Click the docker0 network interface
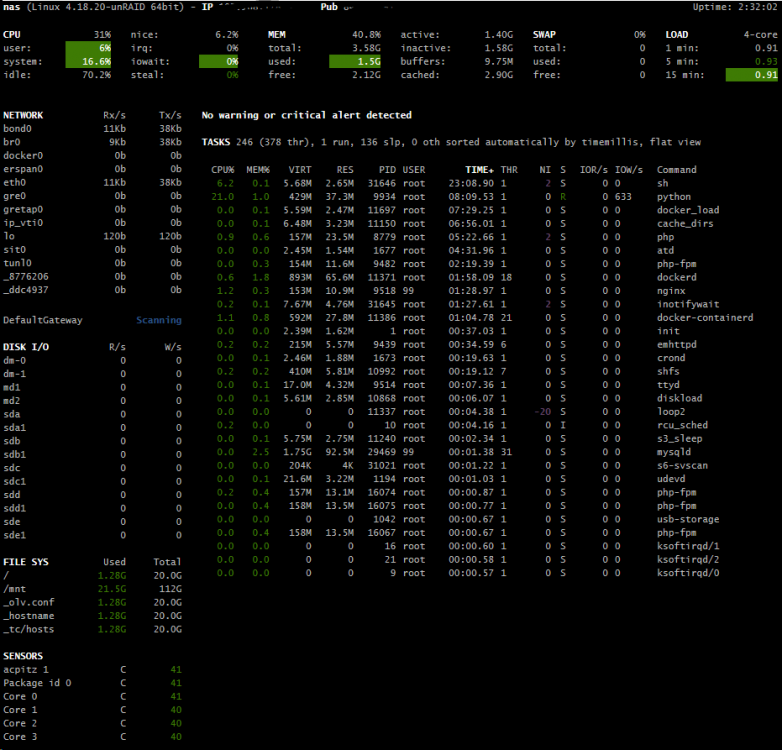 (x=23, y=156)
